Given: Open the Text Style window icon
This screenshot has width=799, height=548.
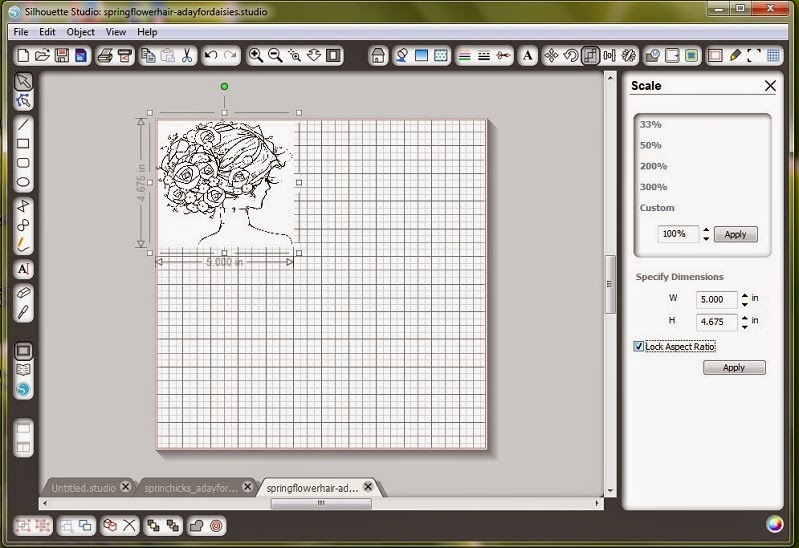Looking at the screenshot, I should click(x=528, y=55).
